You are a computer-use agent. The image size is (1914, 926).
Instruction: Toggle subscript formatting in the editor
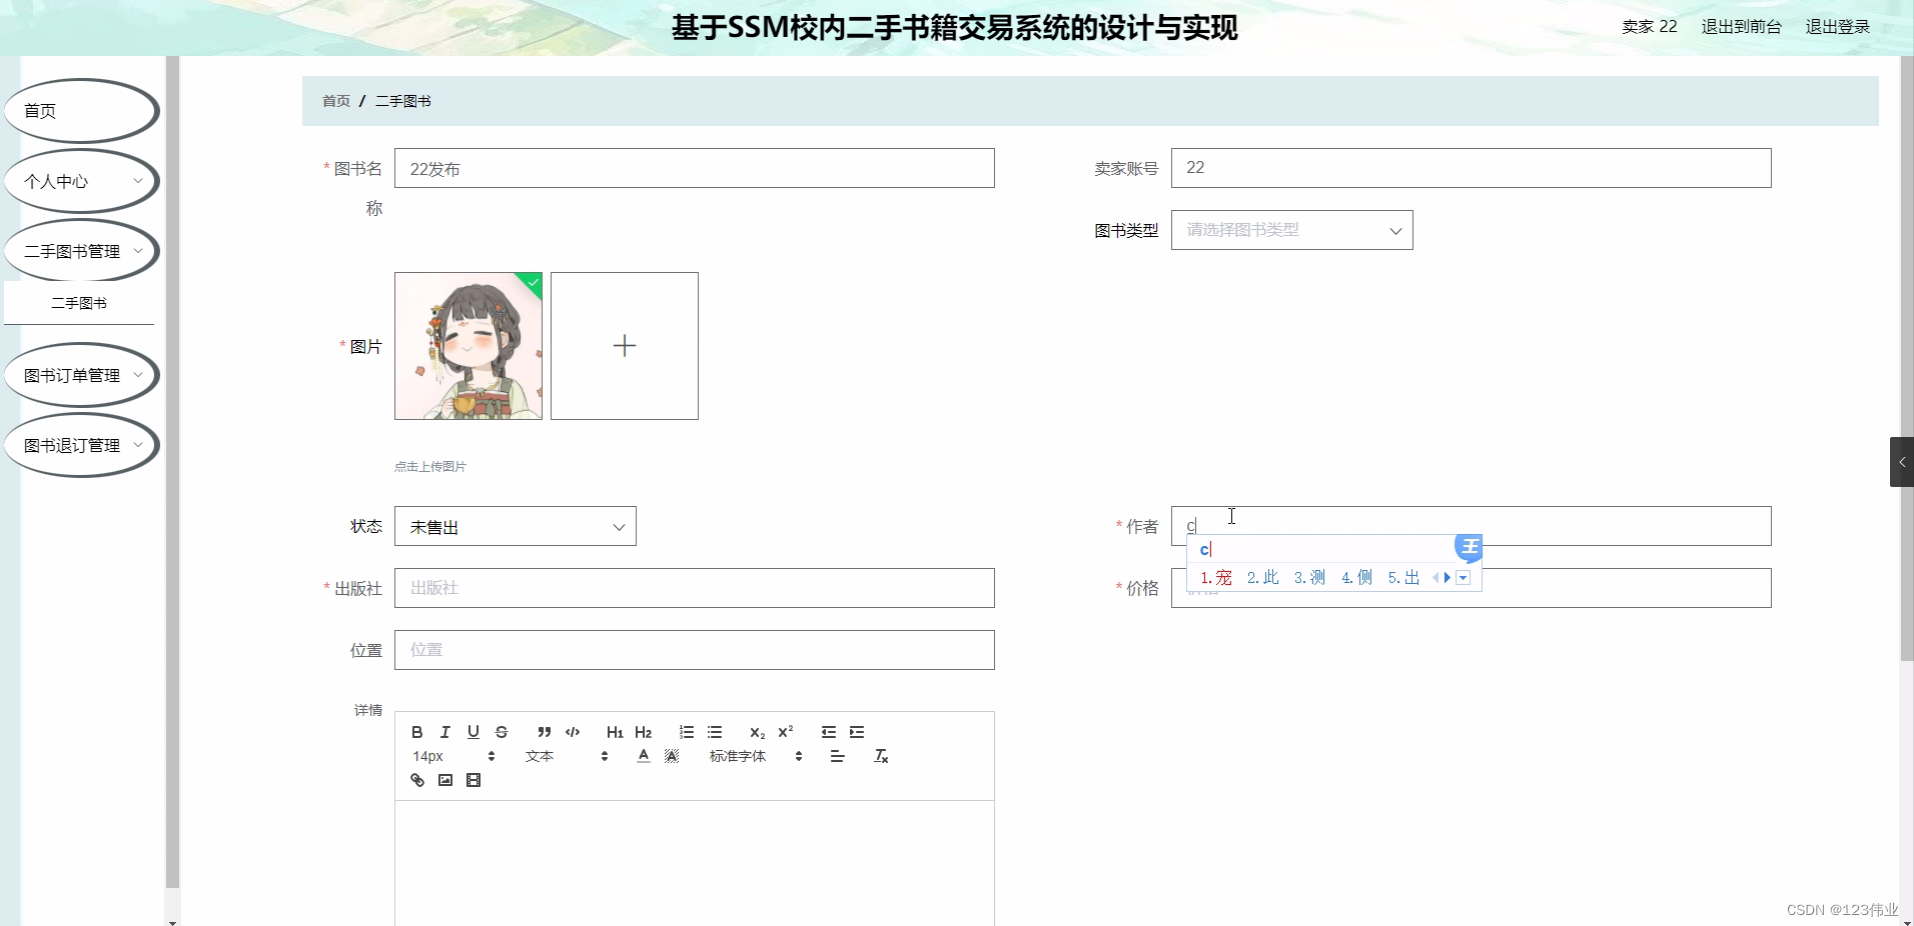tap(757, 732)
